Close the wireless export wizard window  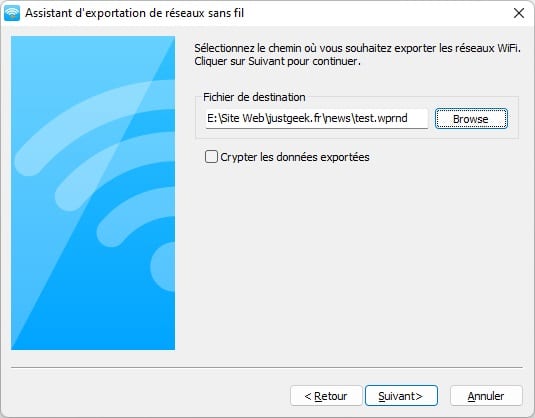(519, 13)
